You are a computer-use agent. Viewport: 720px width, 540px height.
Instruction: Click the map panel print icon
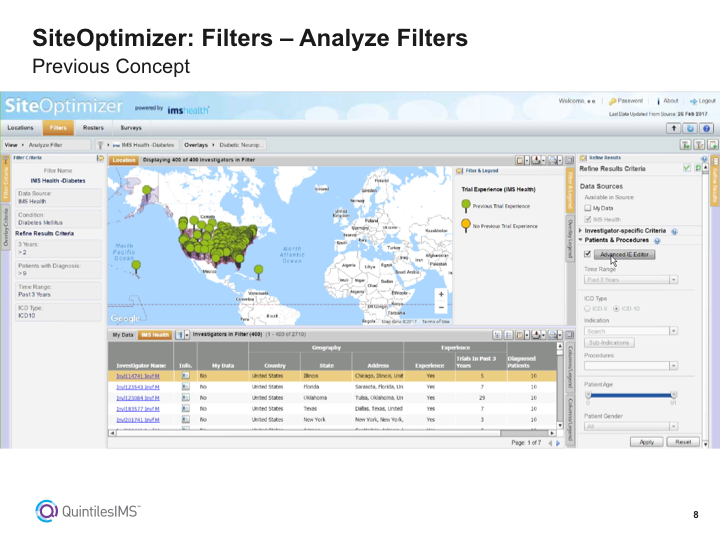point(554,160)
